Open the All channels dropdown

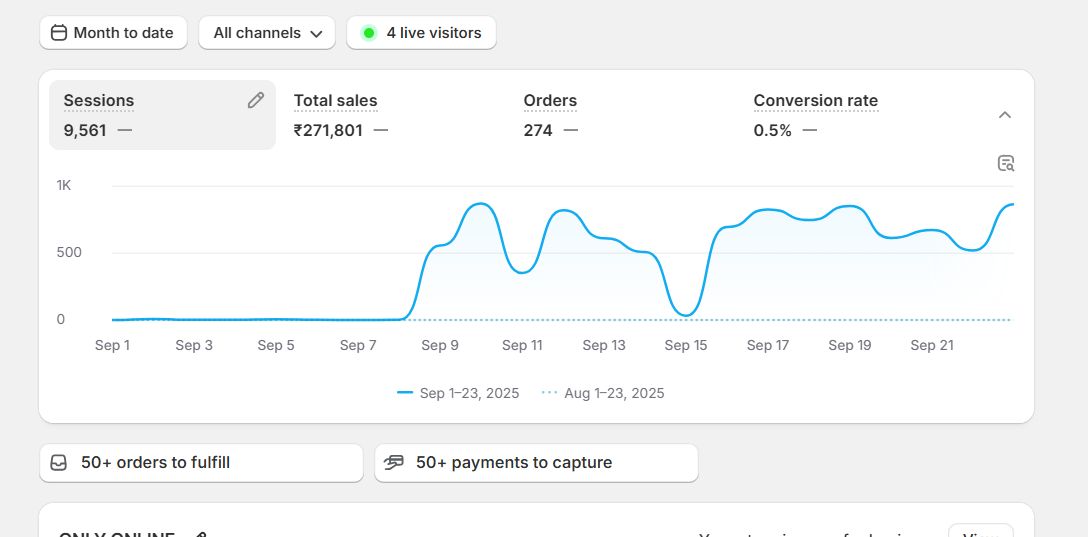267,33
